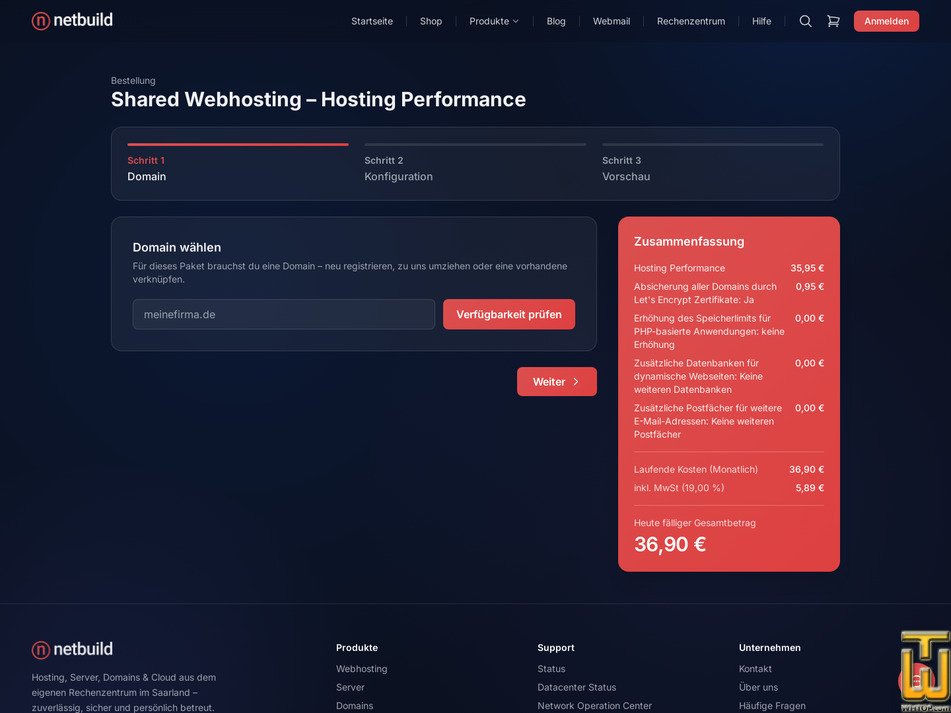
Task: Open Kontakt link under Unternehmen
Action: (x=755, y=669)
